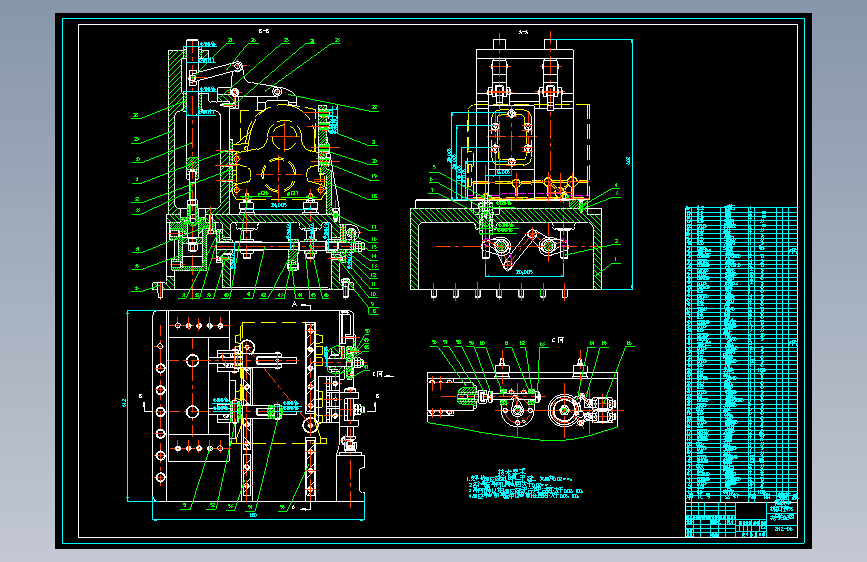Click the C-direction view label above the lower-right view

[x=557, y=340]
